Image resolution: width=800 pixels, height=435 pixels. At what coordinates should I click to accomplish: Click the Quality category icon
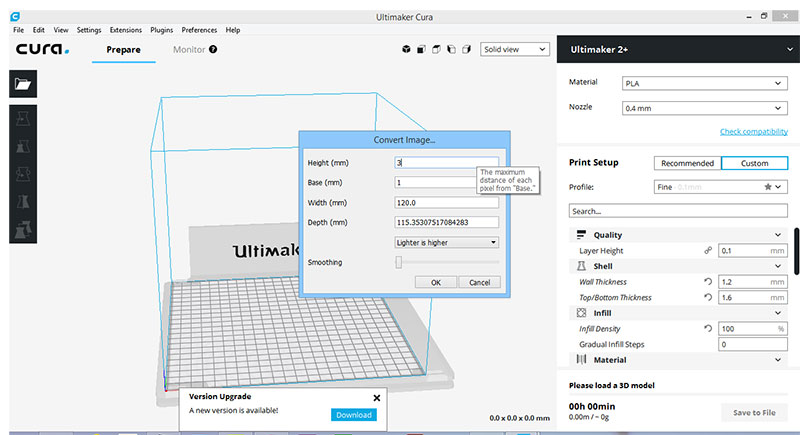coord(581,235)
